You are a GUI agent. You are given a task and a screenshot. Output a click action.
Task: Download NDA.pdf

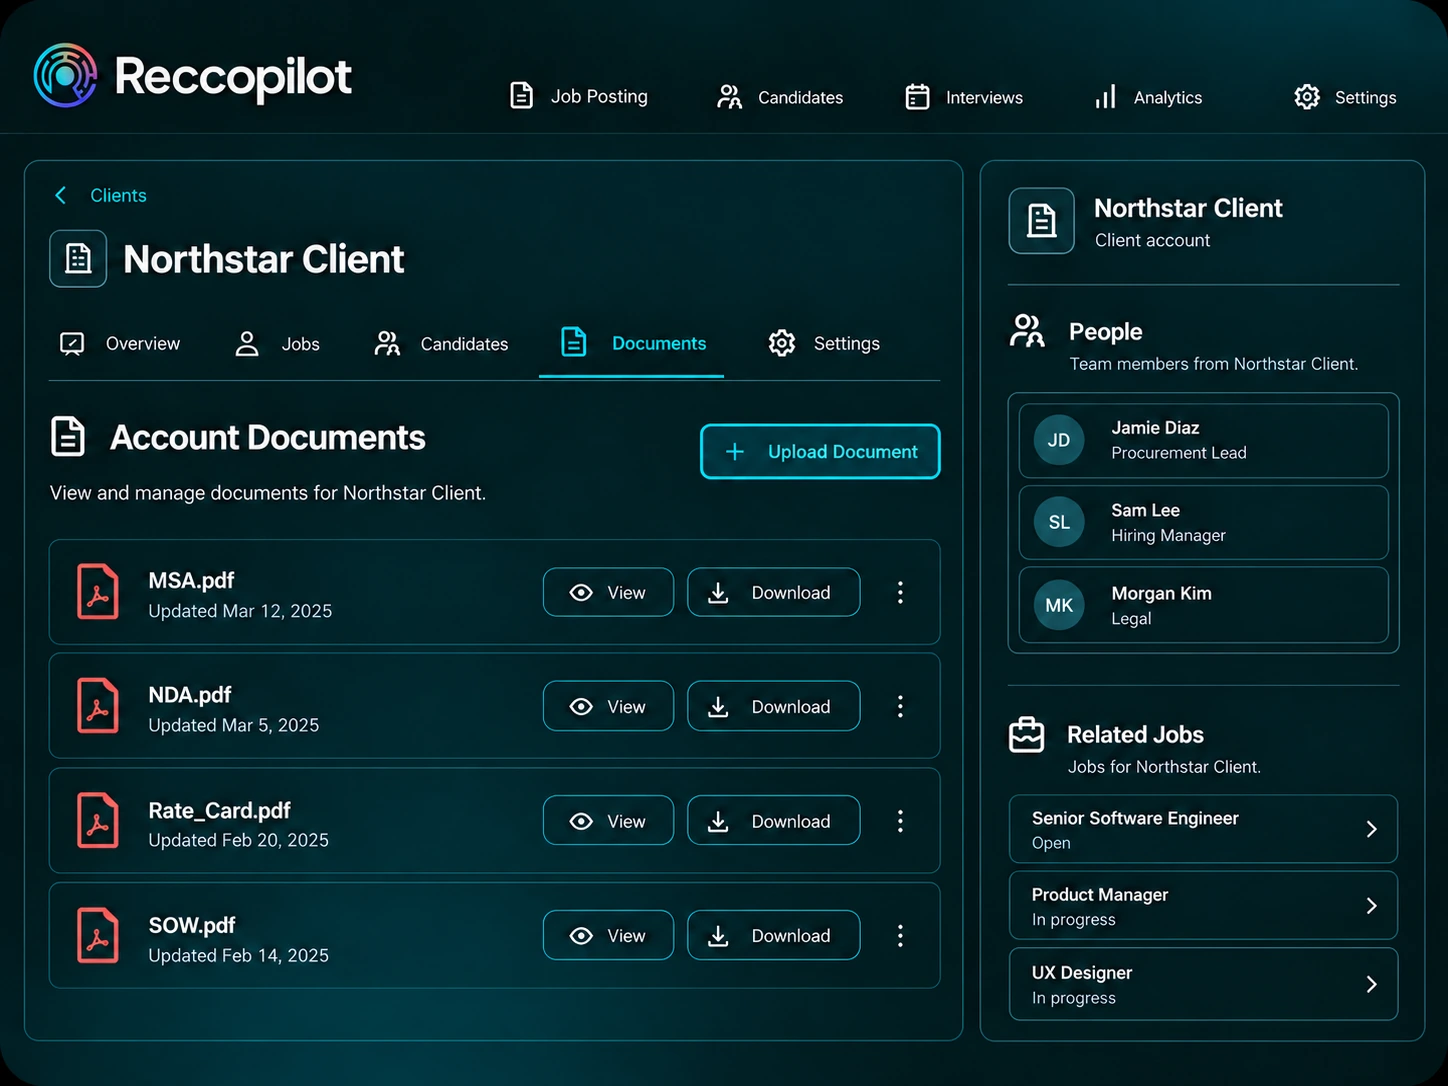773,707
